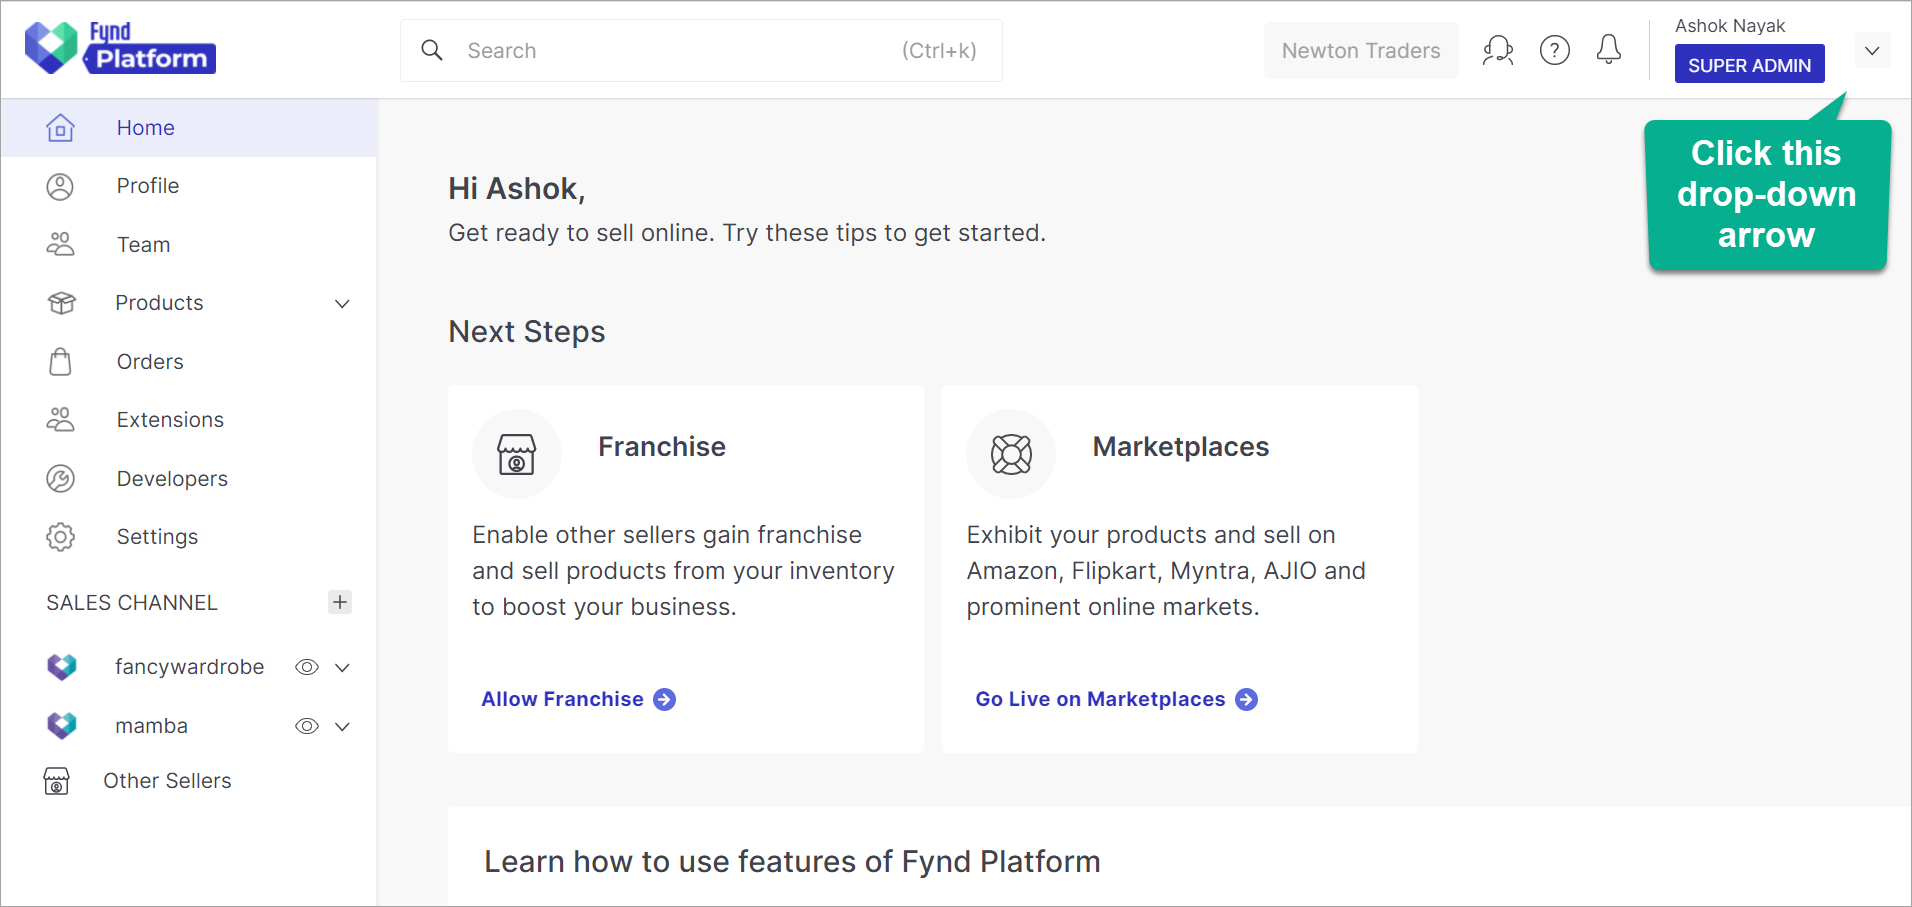Click the search magnifier icon
The height and width of the screenshot is (907, 1912).
tap(432, 50)
